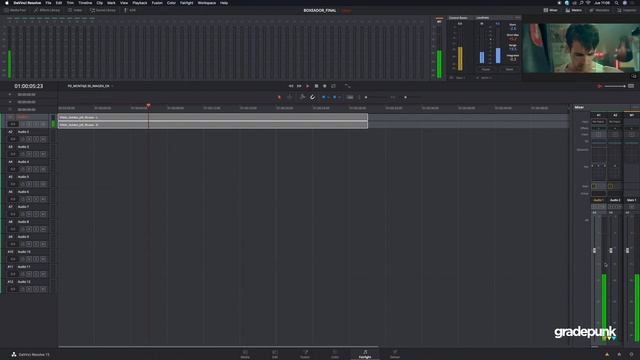Click the blue flag icon
The image size is (640, 360).
(324, 97)
